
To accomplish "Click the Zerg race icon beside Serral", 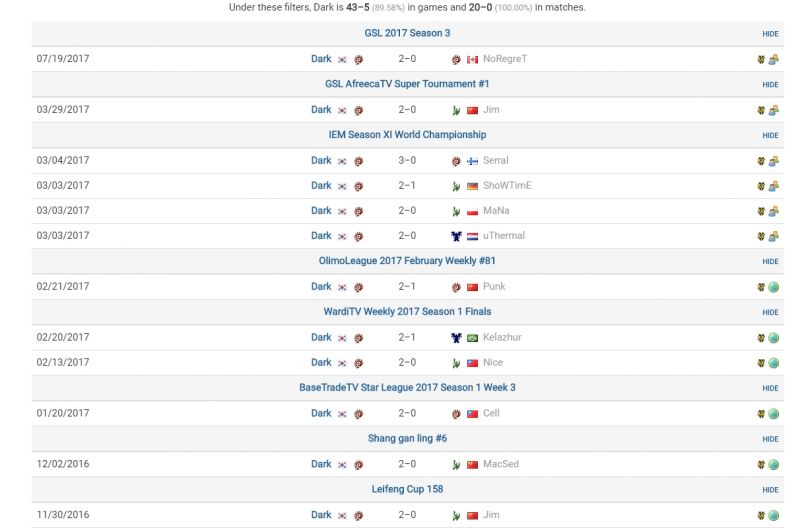I will coord(456,160).
